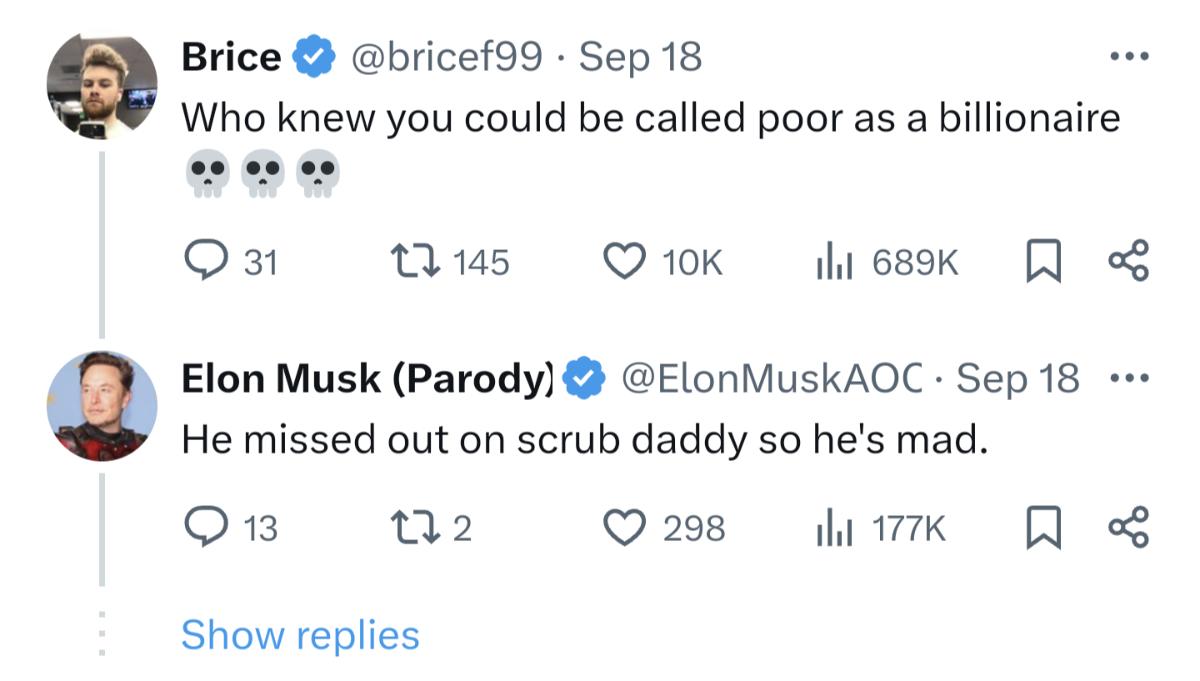Bookmark the Elon Musk (Parody) tweet
Viewport: 1200px width, 681px height.
click(x=1041, y=527)
